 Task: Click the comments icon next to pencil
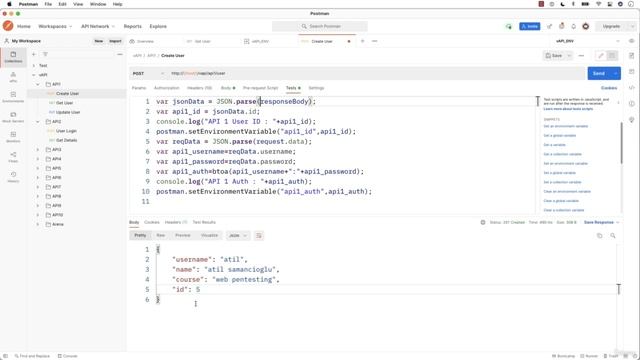[612, 56]
